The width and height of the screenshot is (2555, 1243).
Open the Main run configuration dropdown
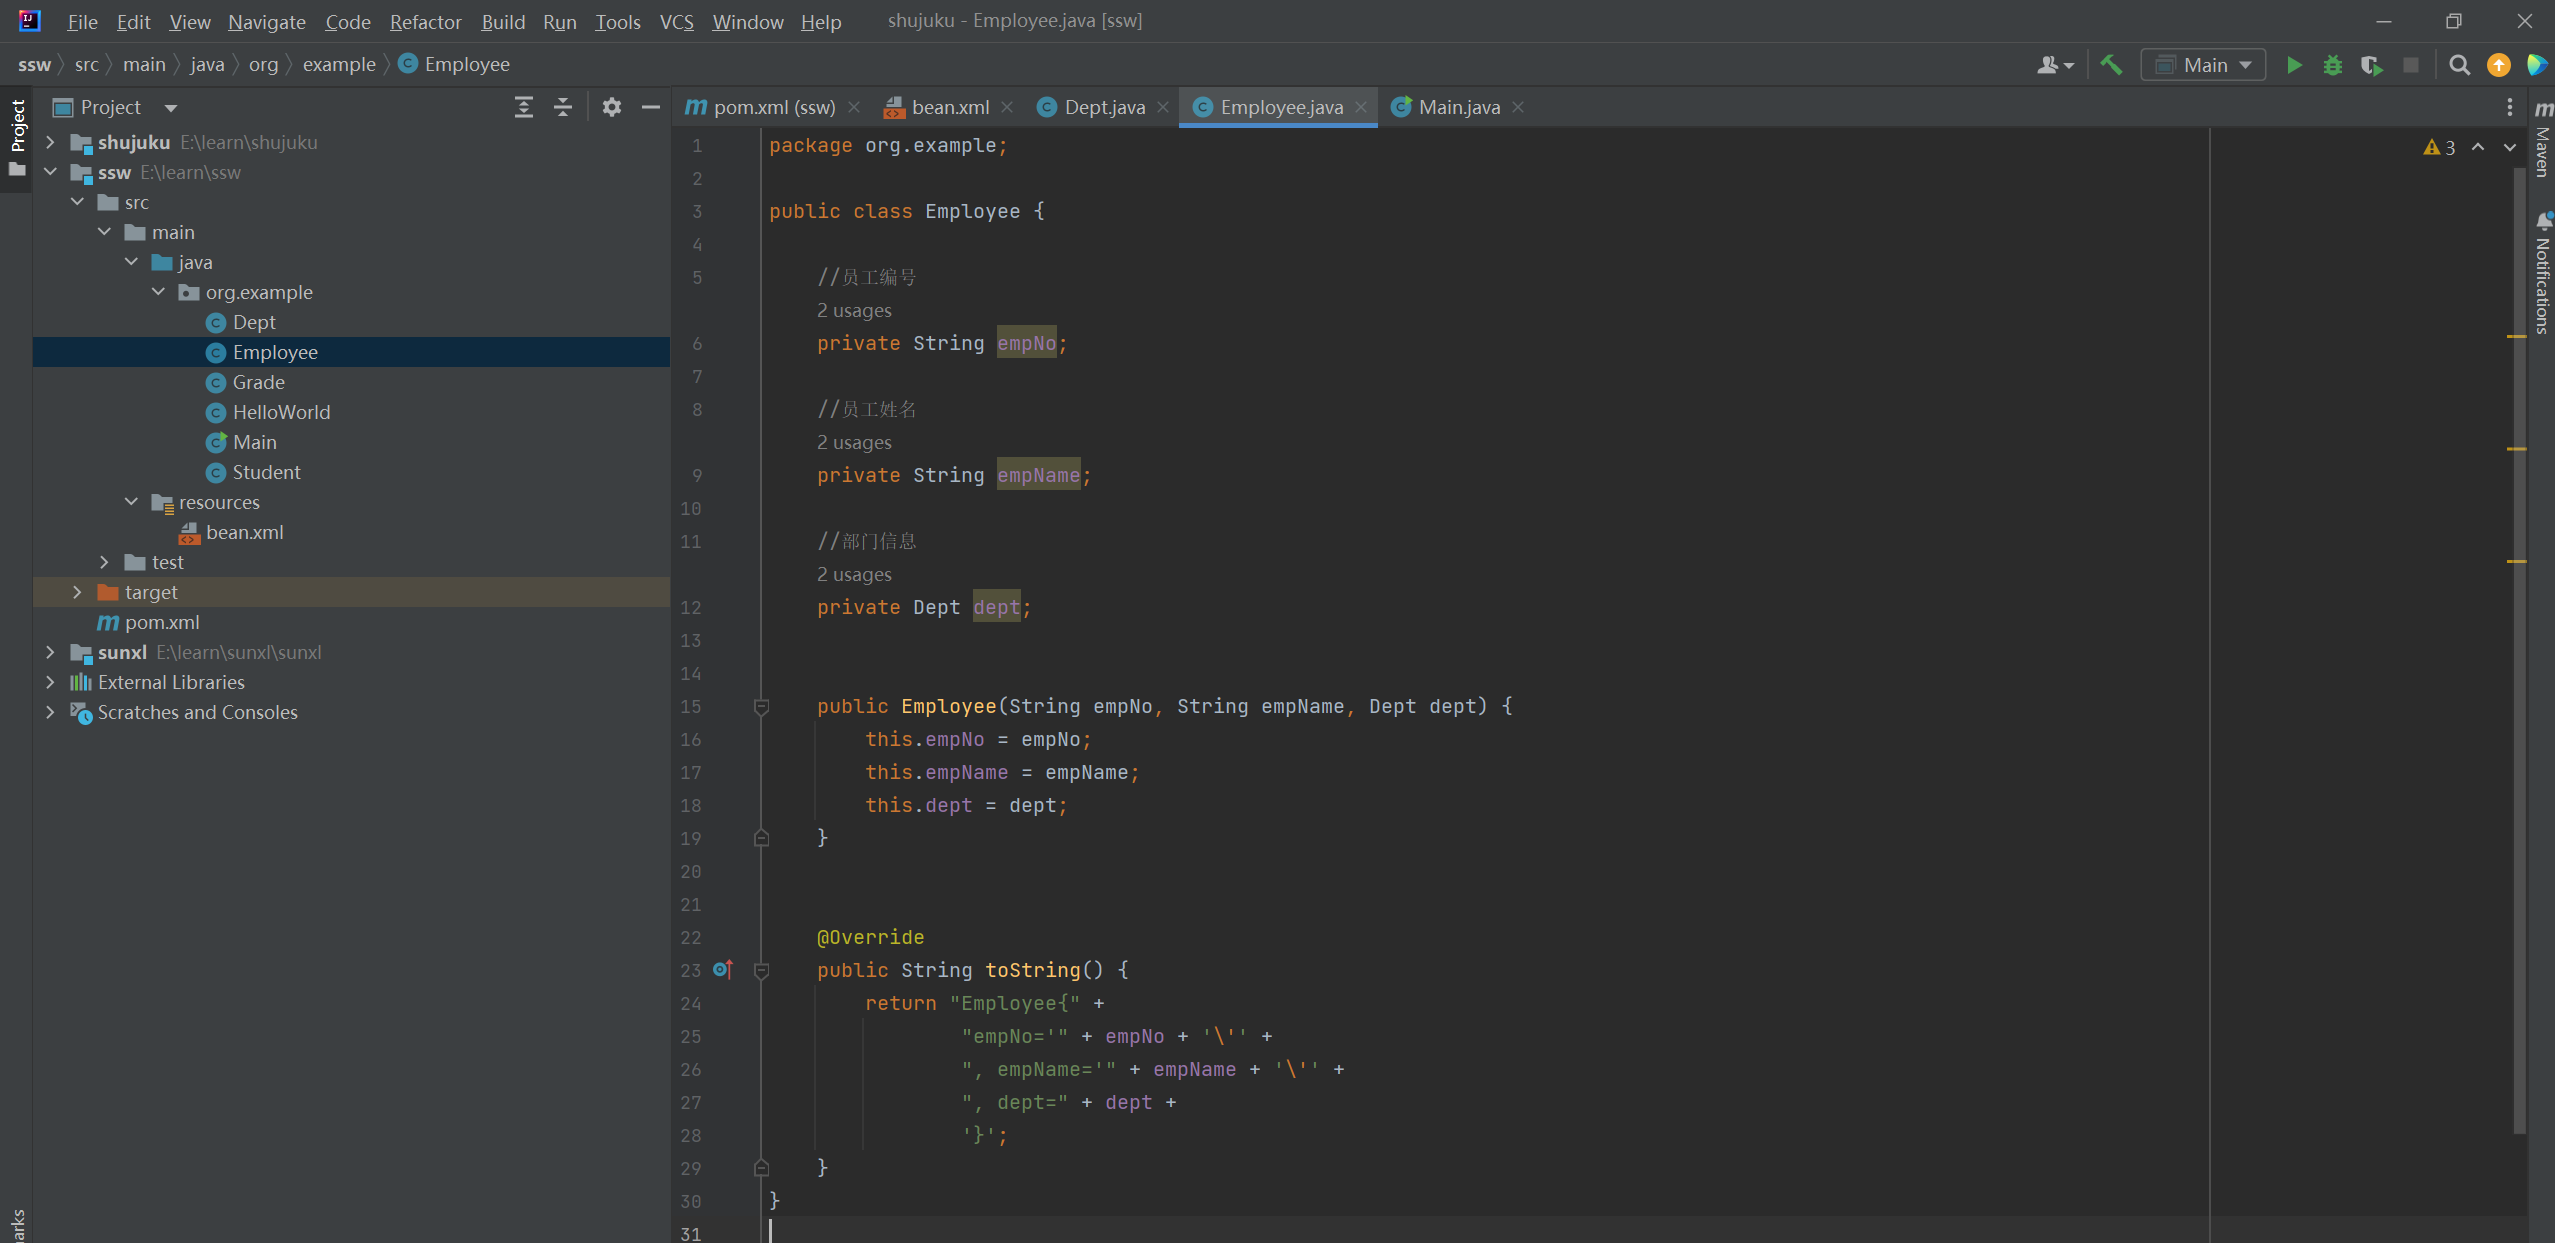tap(2204, 66)
